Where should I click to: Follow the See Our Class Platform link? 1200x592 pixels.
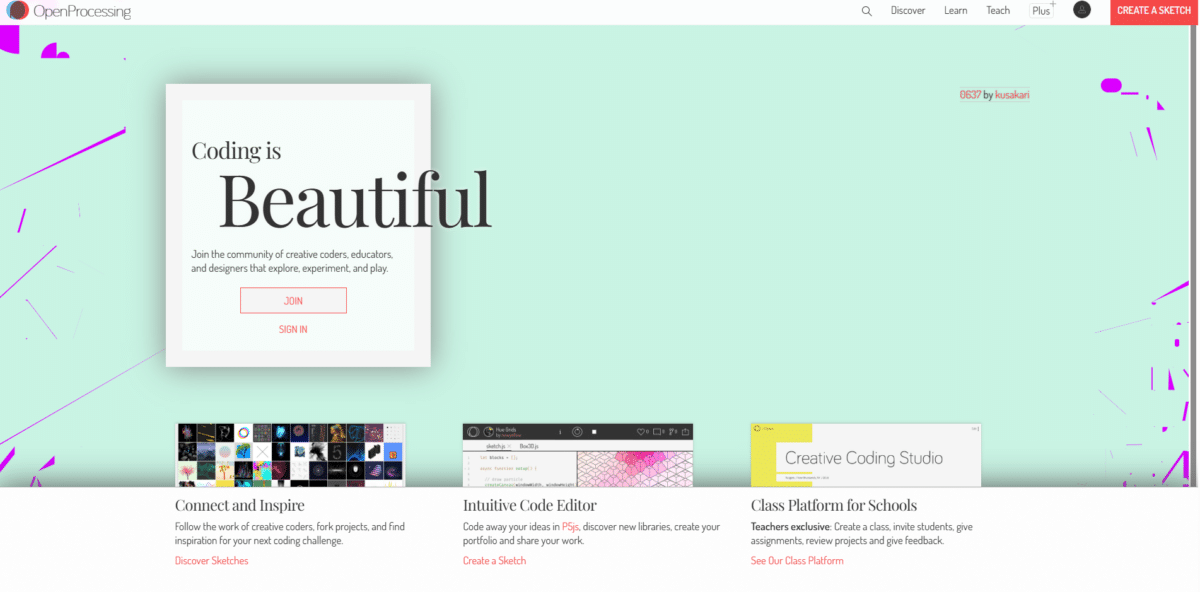click(797, 561)
